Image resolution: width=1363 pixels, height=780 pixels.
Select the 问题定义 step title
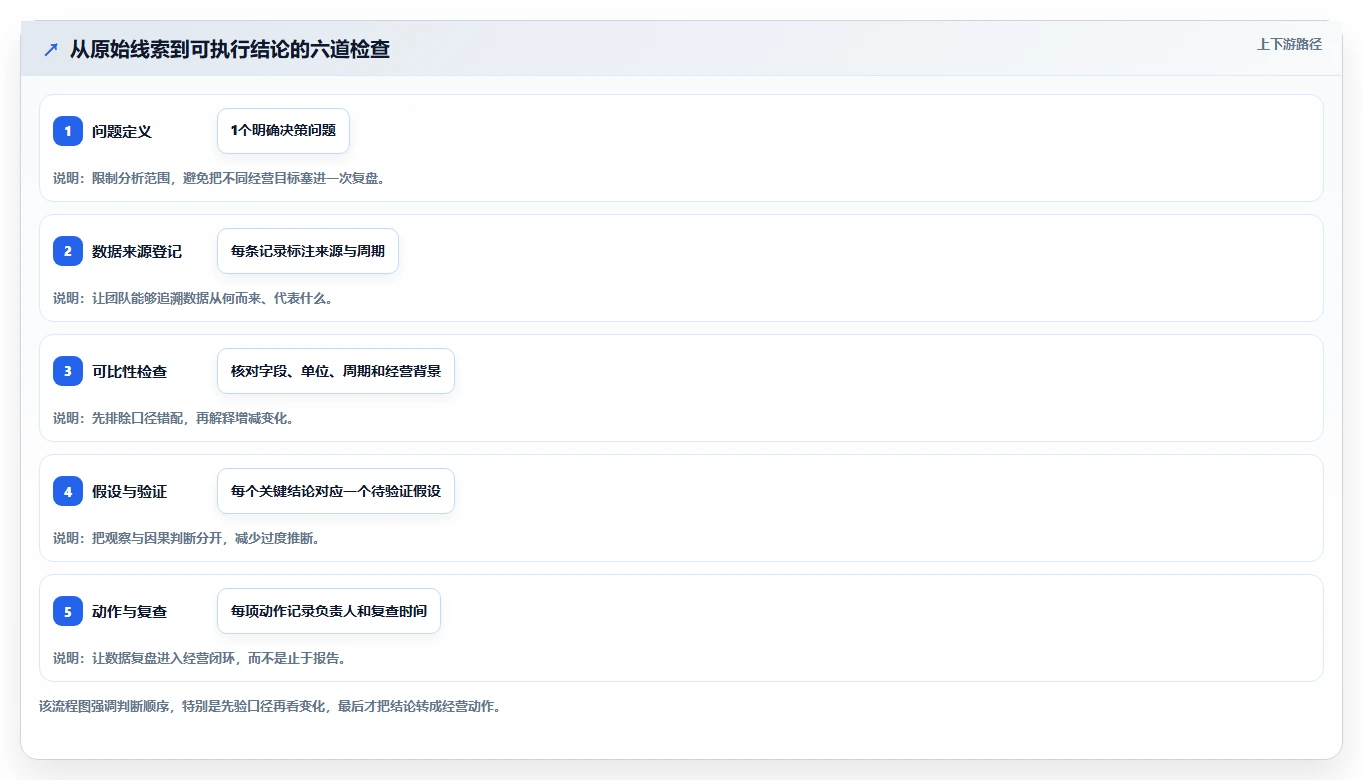point(122,131)
